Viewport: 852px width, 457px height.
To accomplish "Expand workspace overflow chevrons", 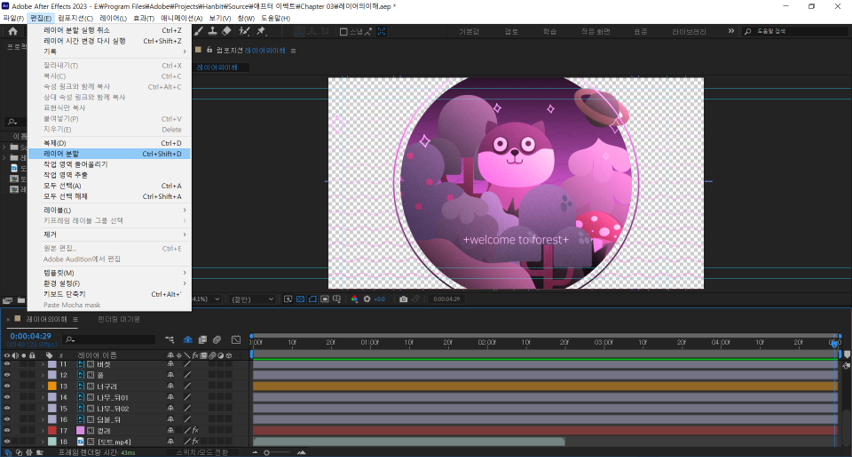I will click(731, 31).
